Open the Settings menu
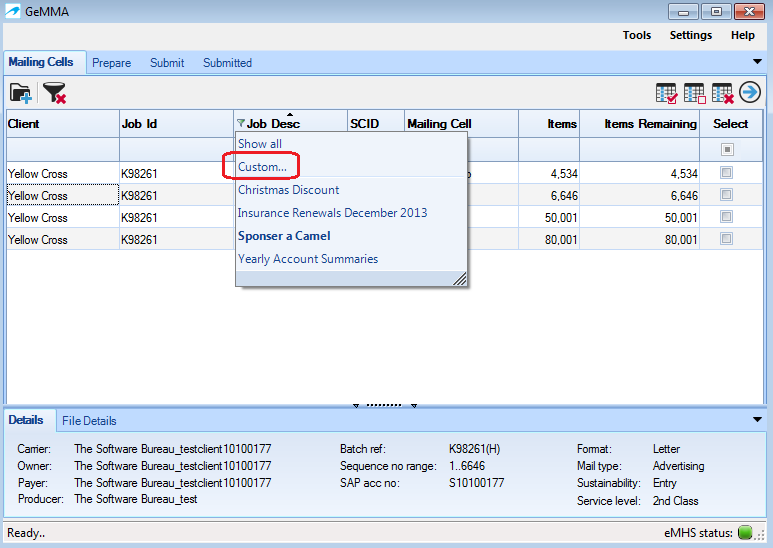 click(691, 35)
